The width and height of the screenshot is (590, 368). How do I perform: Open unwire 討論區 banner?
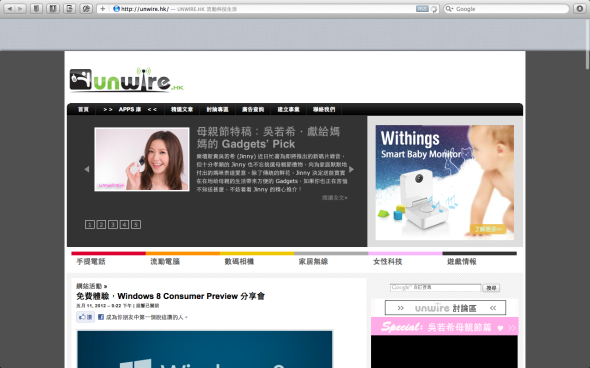pos(445,308)
